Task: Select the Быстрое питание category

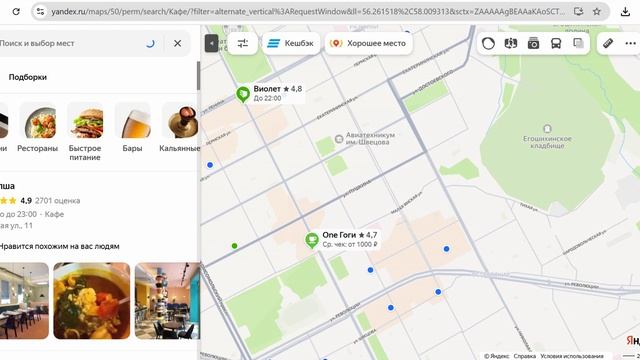Action: coord(85,132)
